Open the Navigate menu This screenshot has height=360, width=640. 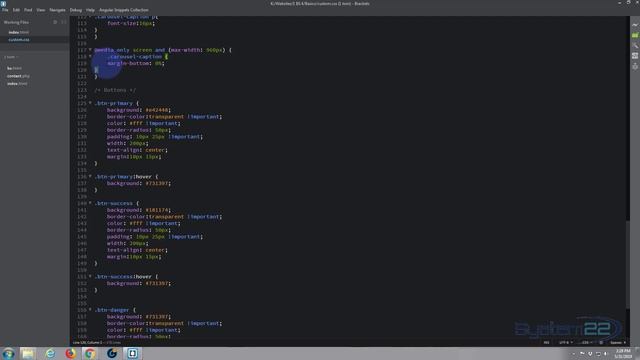click(x=57, y=10)
